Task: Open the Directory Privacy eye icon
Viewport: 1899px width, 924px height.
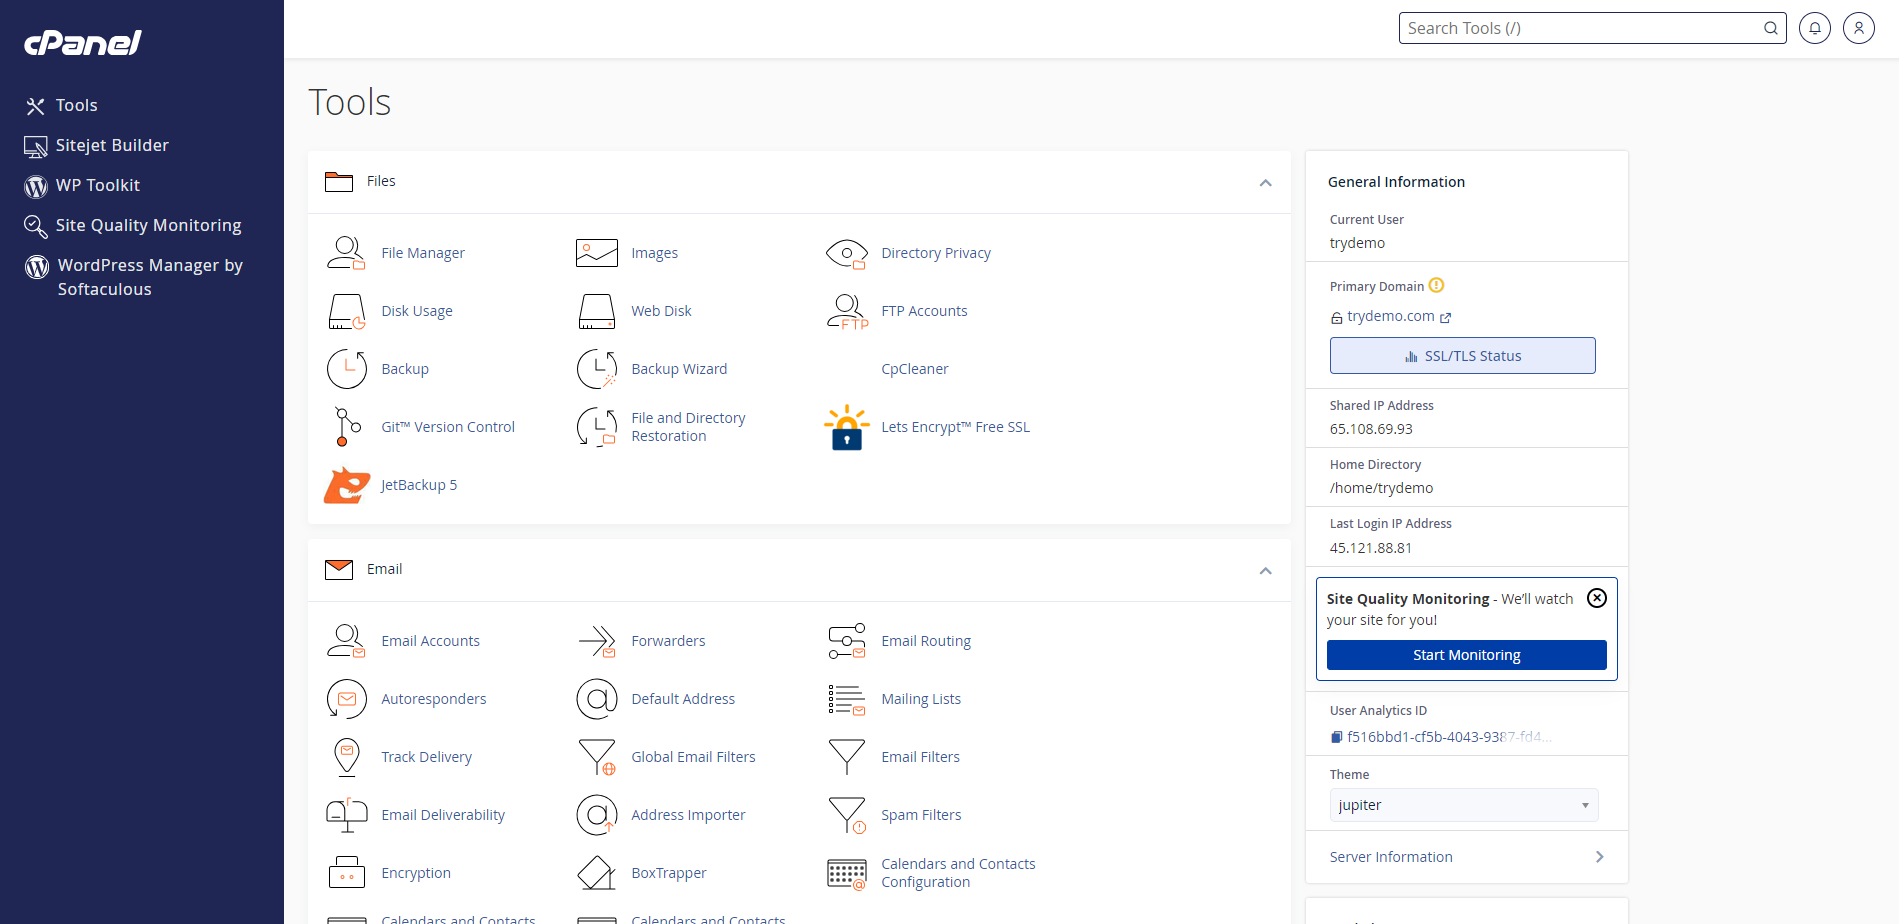Action: [x=846, y=253]
